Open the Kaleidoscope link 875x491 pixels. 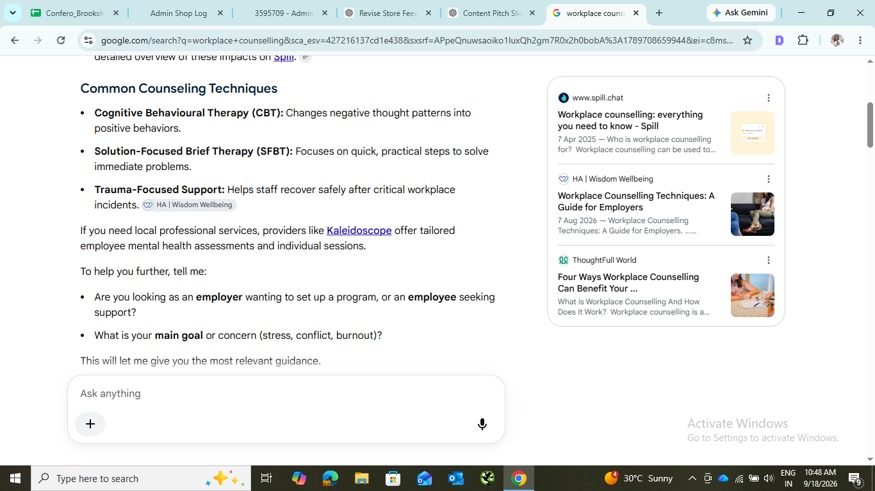click(x=359, y=230)
